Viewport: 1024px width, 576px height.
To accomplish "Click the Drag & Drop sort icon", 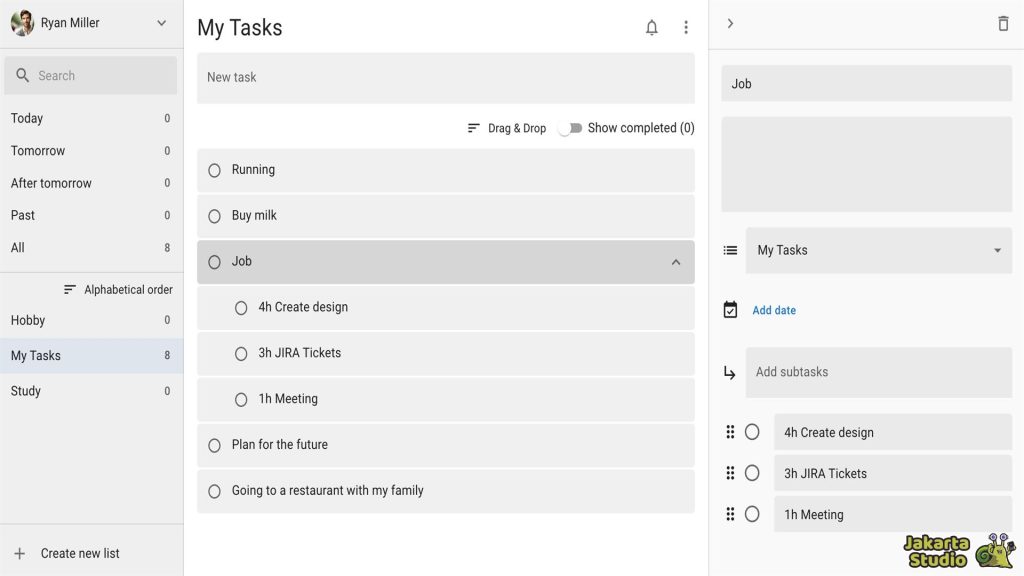I will point(474,128).
